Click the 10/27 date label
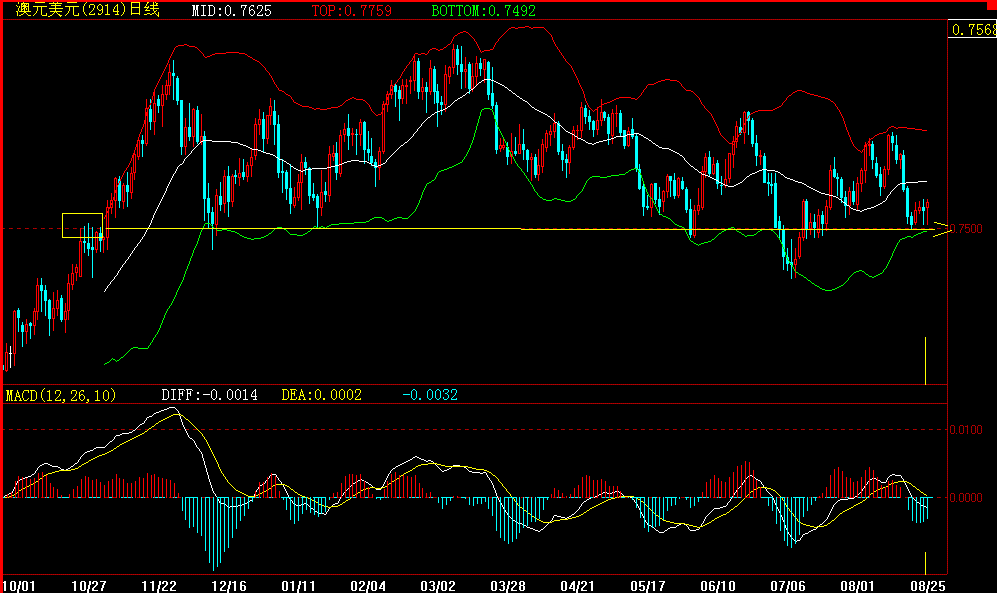 (88, 585)
